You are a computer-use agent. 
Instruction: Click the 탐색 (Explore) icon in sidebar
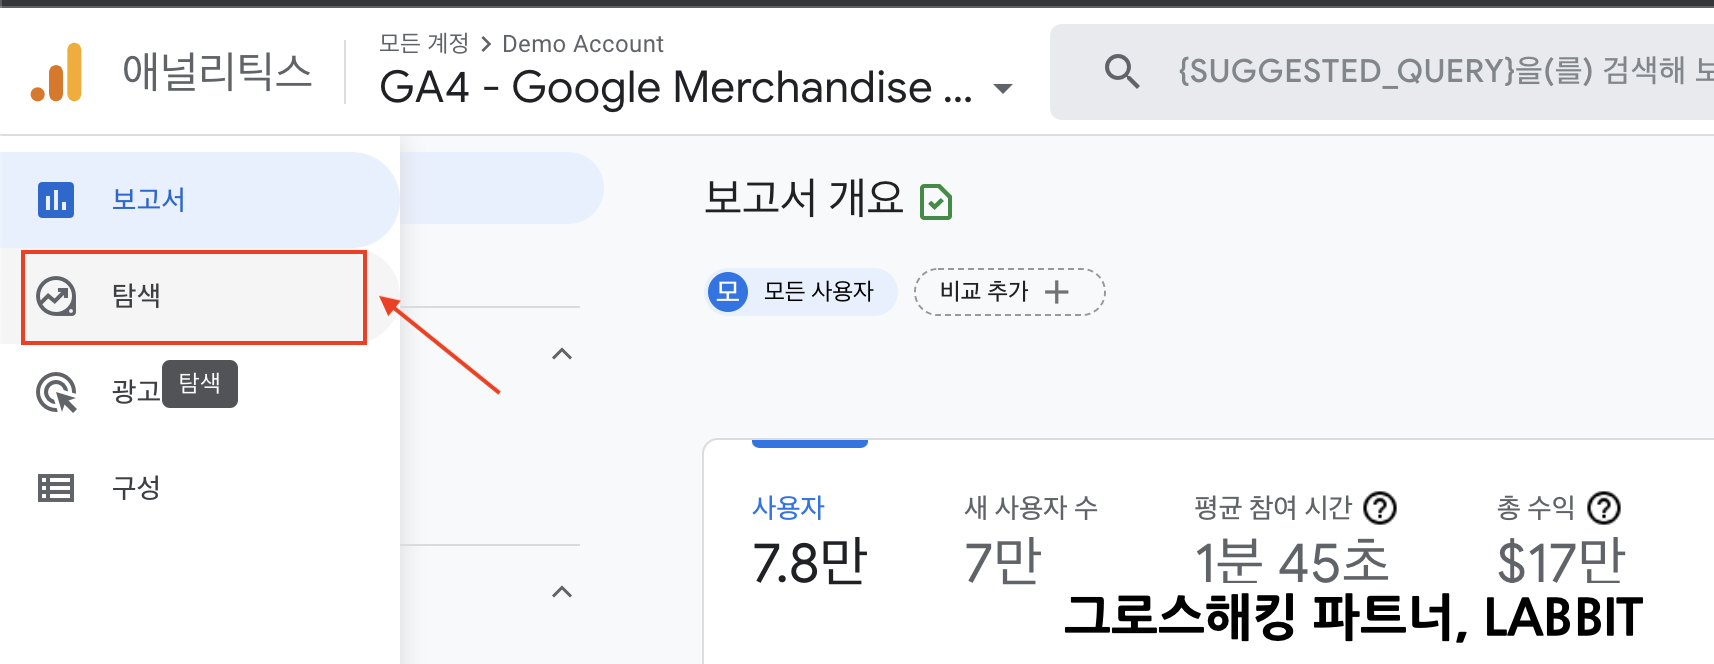point(56,296)
